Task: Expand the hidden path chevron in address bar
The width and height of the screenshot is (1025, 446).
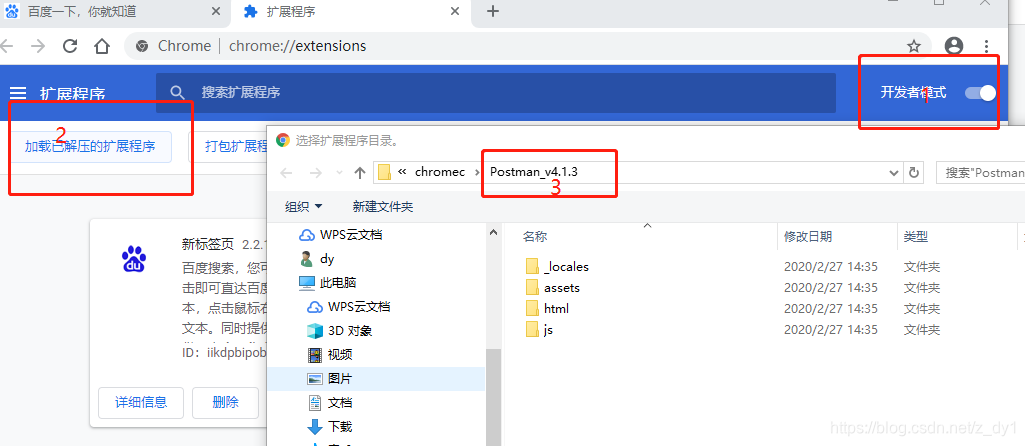Action: click(403, 172)
